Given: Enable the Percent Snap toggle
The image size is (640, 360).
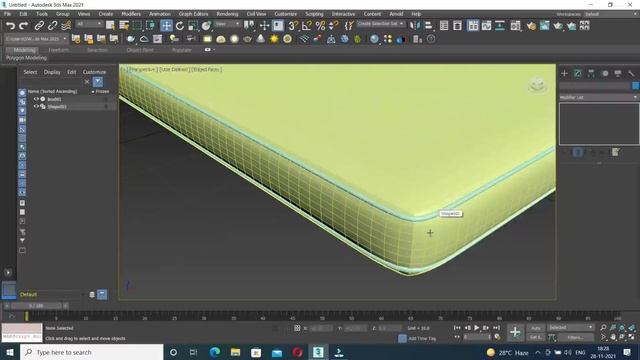Looking at the screenshot, I should click(x=320, y=26).
